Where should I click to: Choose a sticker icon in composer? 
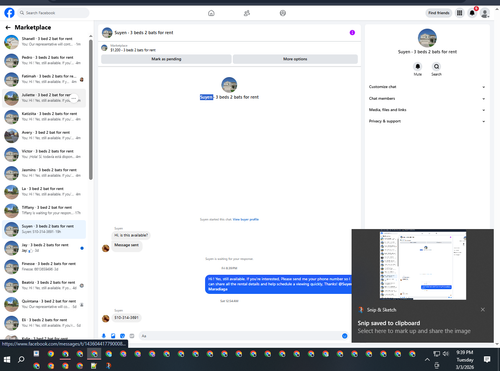[x=122, y=336]
